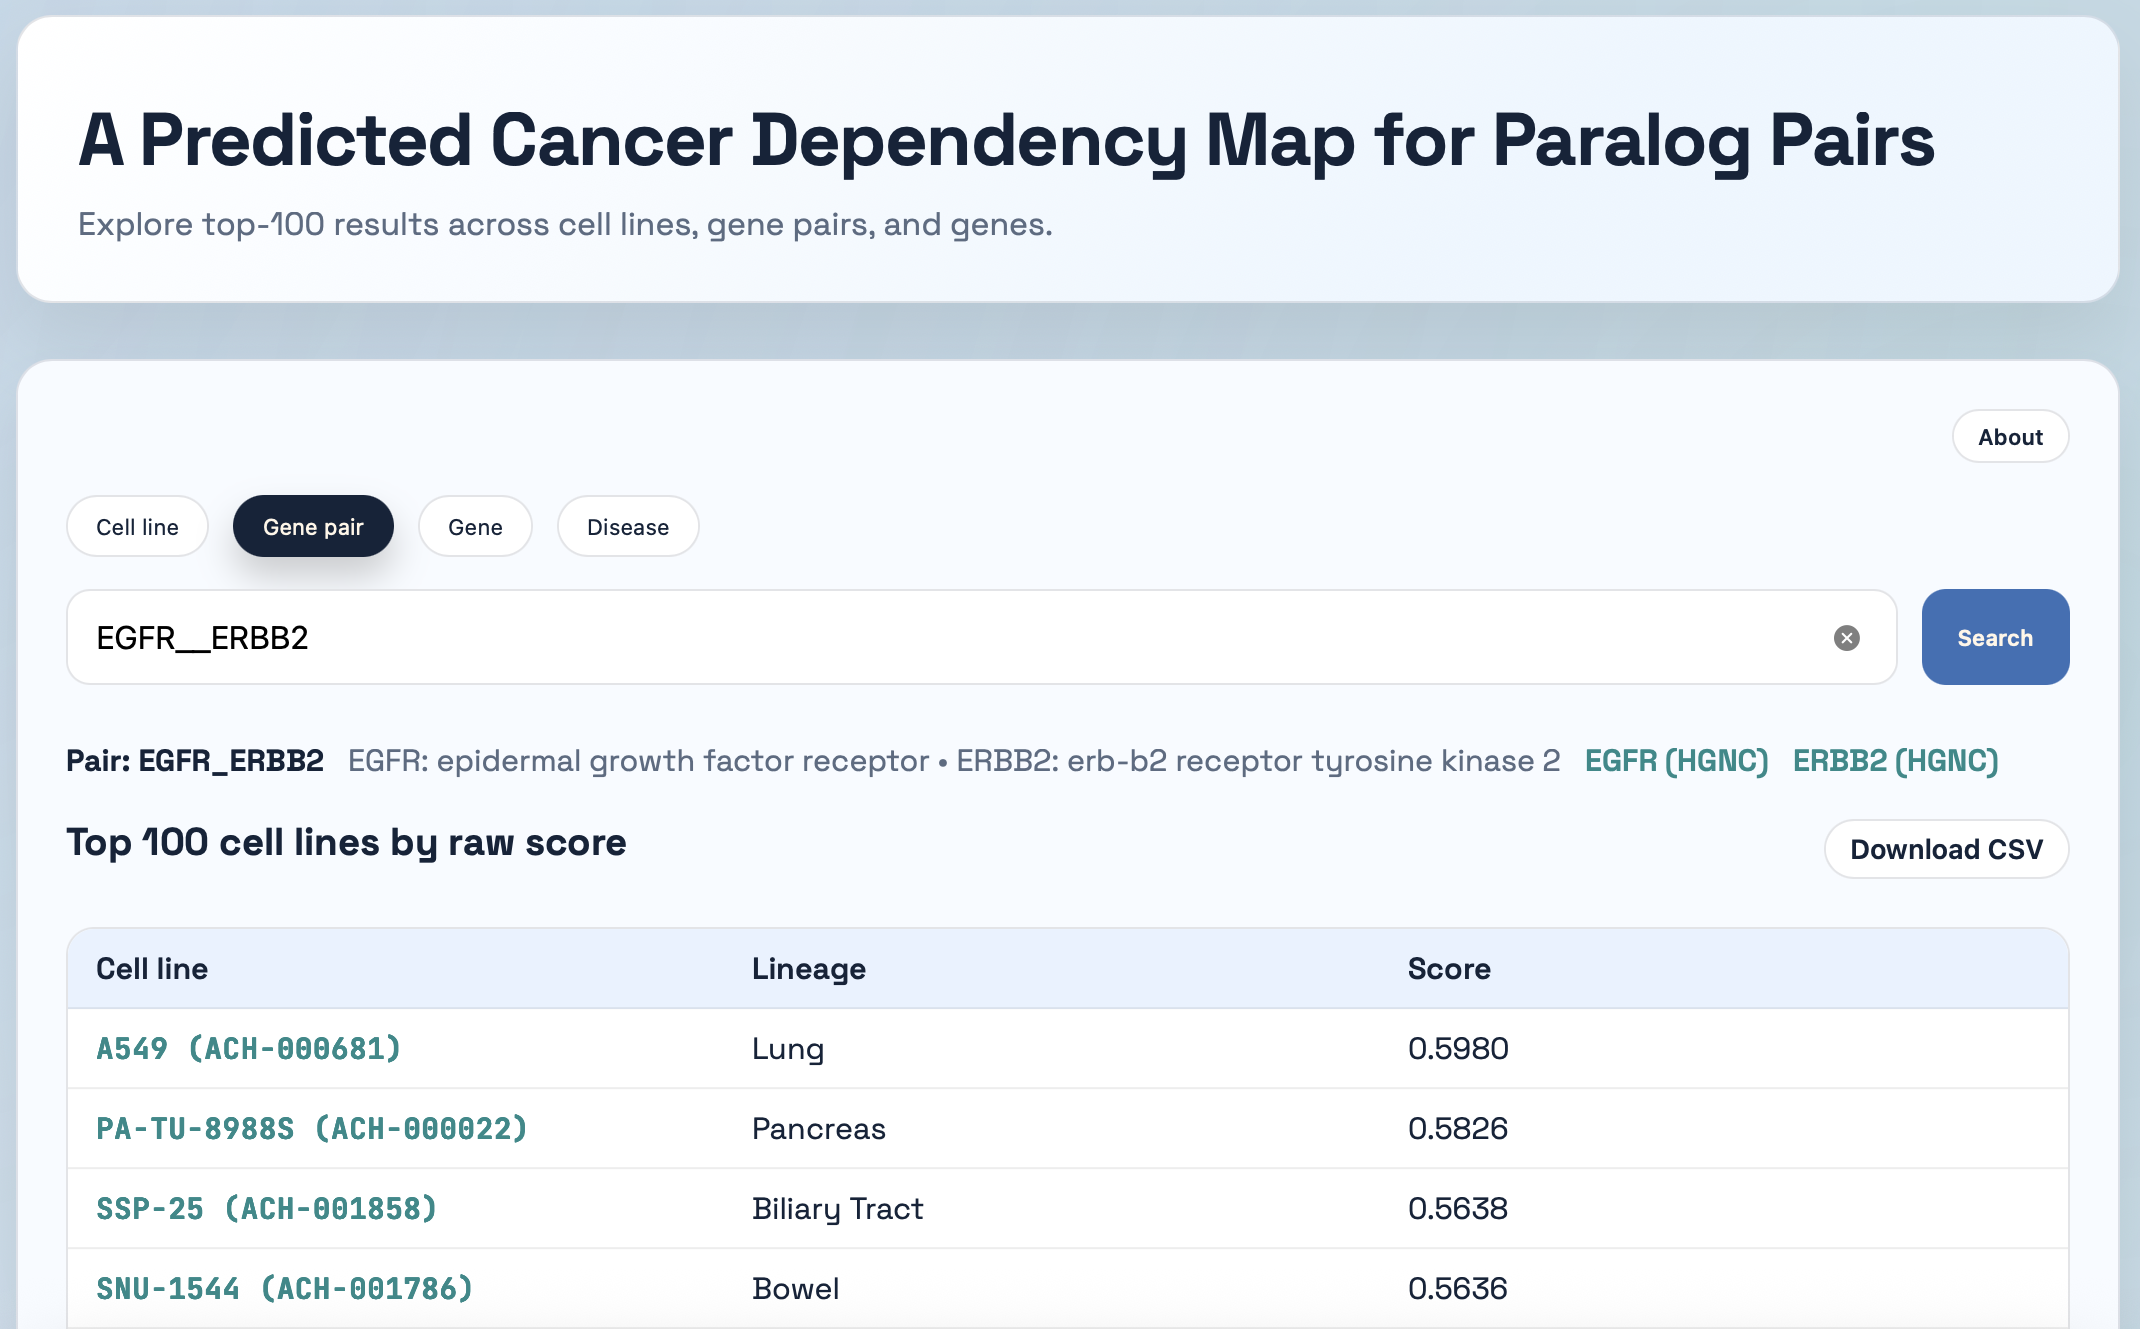Viewport: 2140px width, 1329px height.
Task: Open PA-TU-8988S (ACH-000022) cell line link
Action: click(x=311, y=1129)
